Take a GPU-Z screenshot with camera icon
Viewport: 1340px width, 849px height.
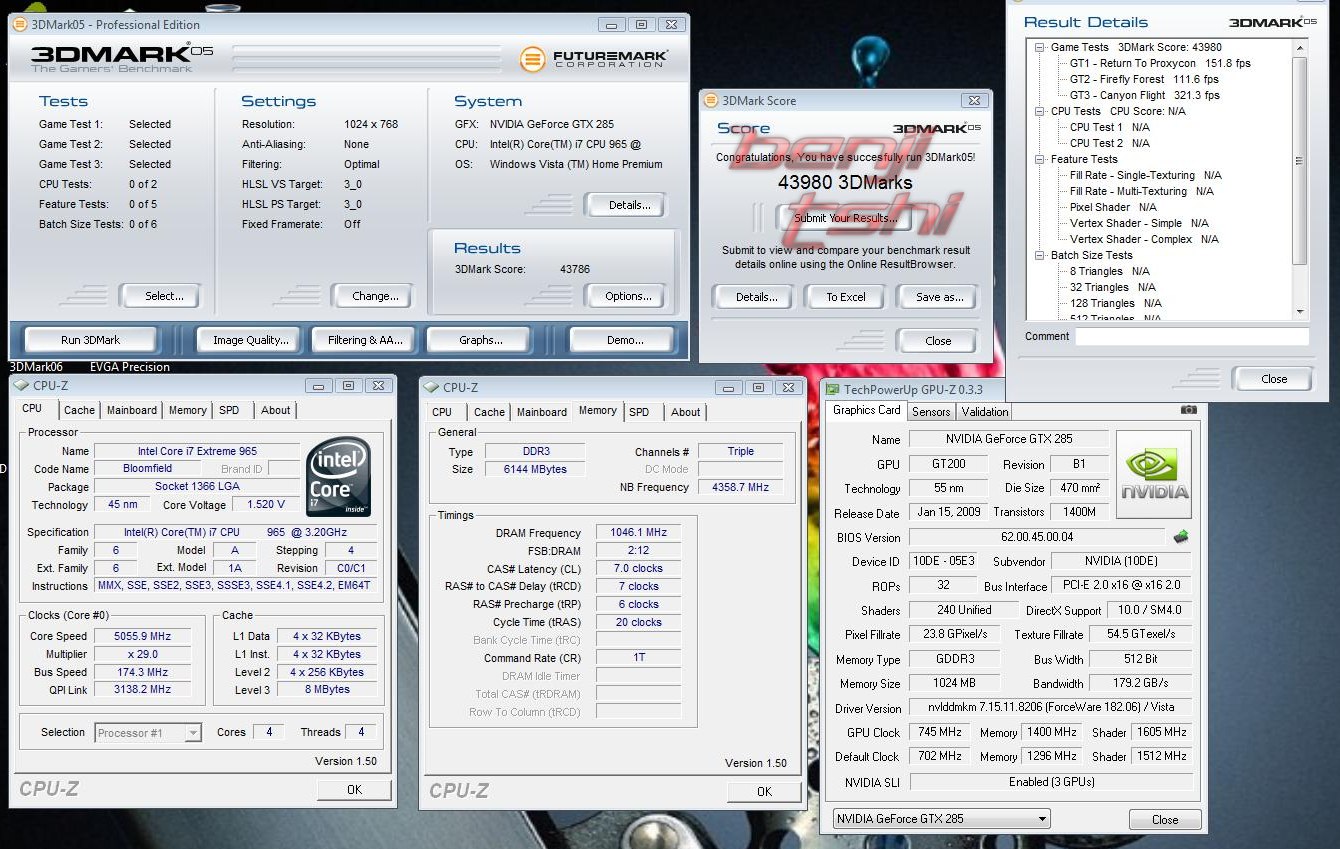(x=1188, y=409)
